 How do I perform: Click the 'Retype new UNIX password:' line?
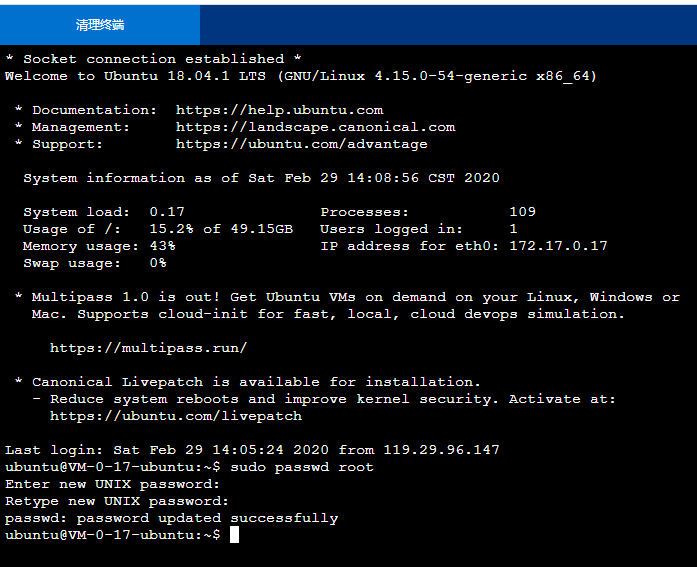tap(116, 501)
